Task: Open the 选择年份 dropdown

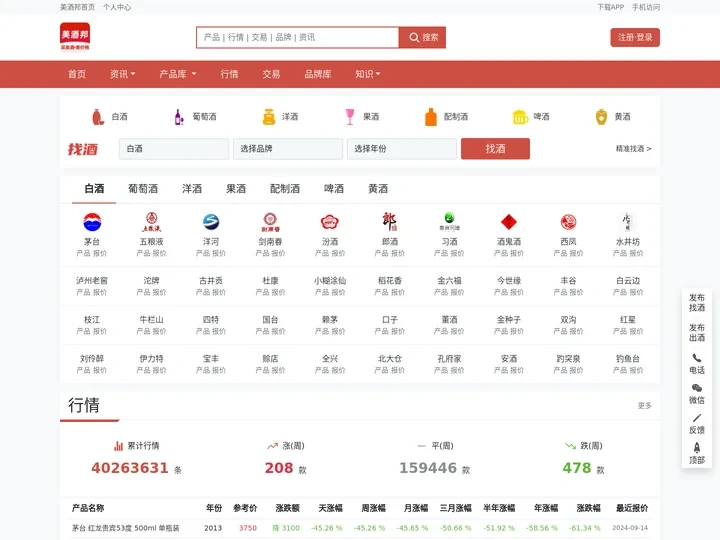Action: (x=402, y=149)
